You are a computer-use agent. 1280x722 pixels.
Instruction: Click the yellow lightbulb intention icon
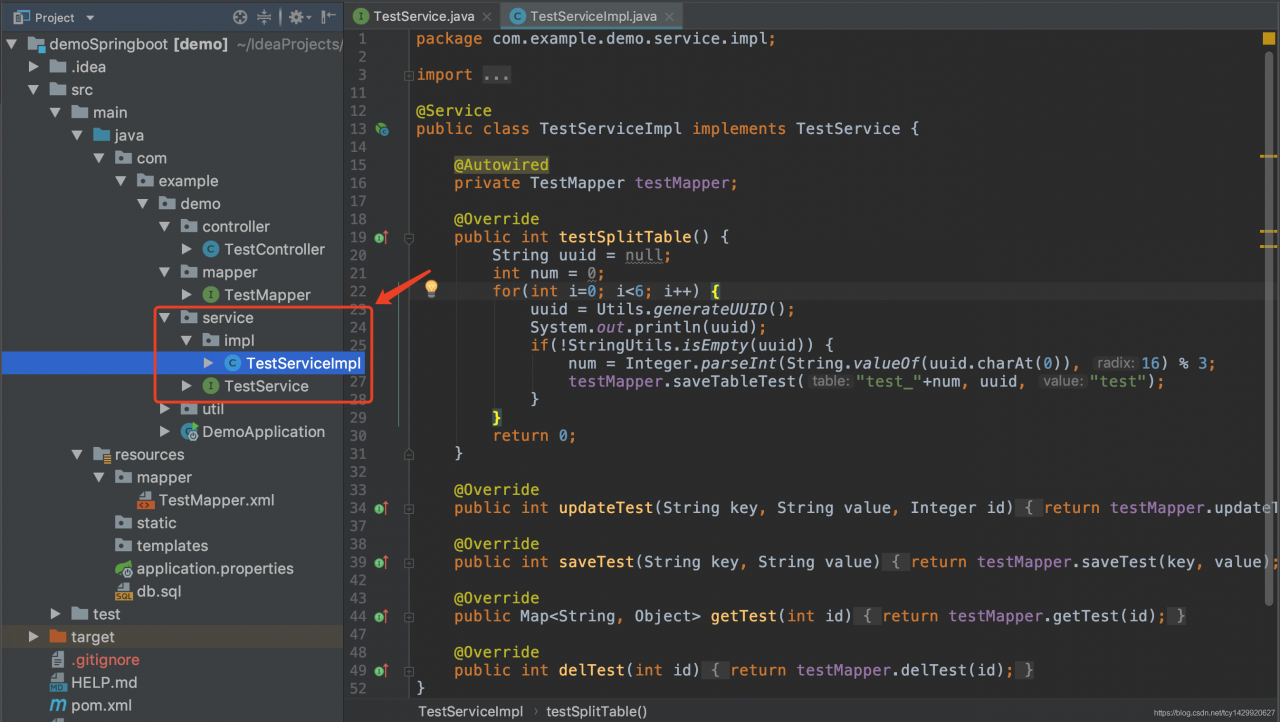[431, 289]
